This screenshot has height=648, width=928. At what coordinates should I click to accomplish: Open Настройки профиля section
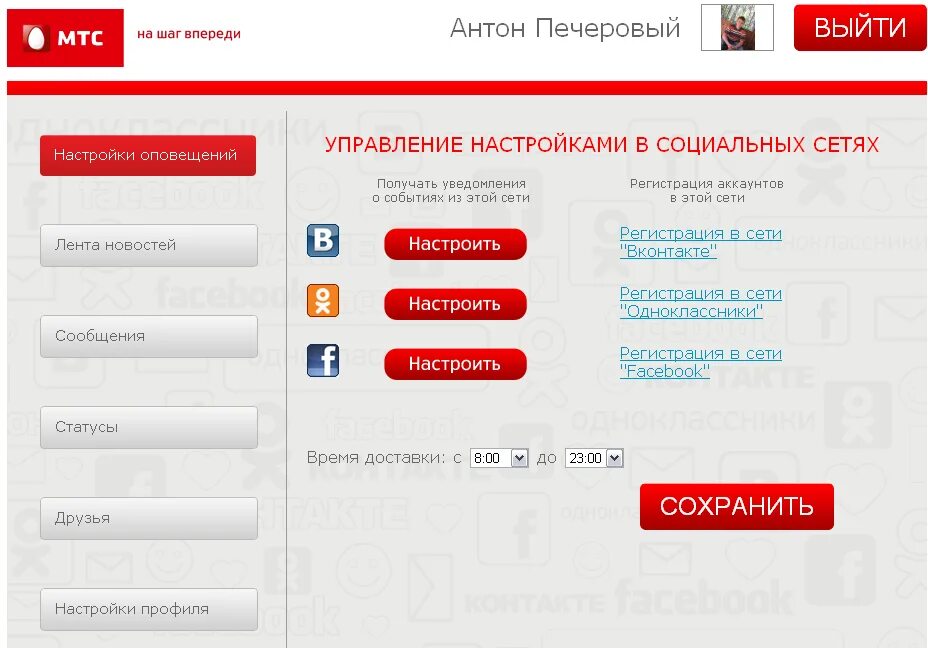(x=148, y=608)
